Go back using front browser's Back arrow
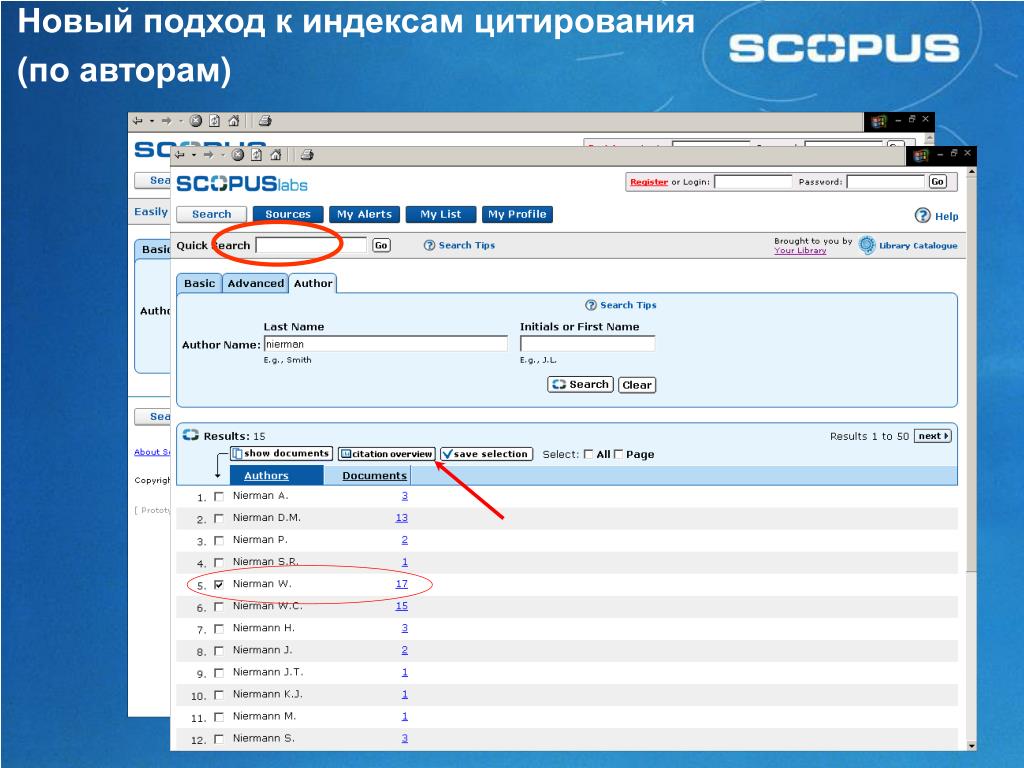This screenshot has height=768, width=1024. click(180, 155)
